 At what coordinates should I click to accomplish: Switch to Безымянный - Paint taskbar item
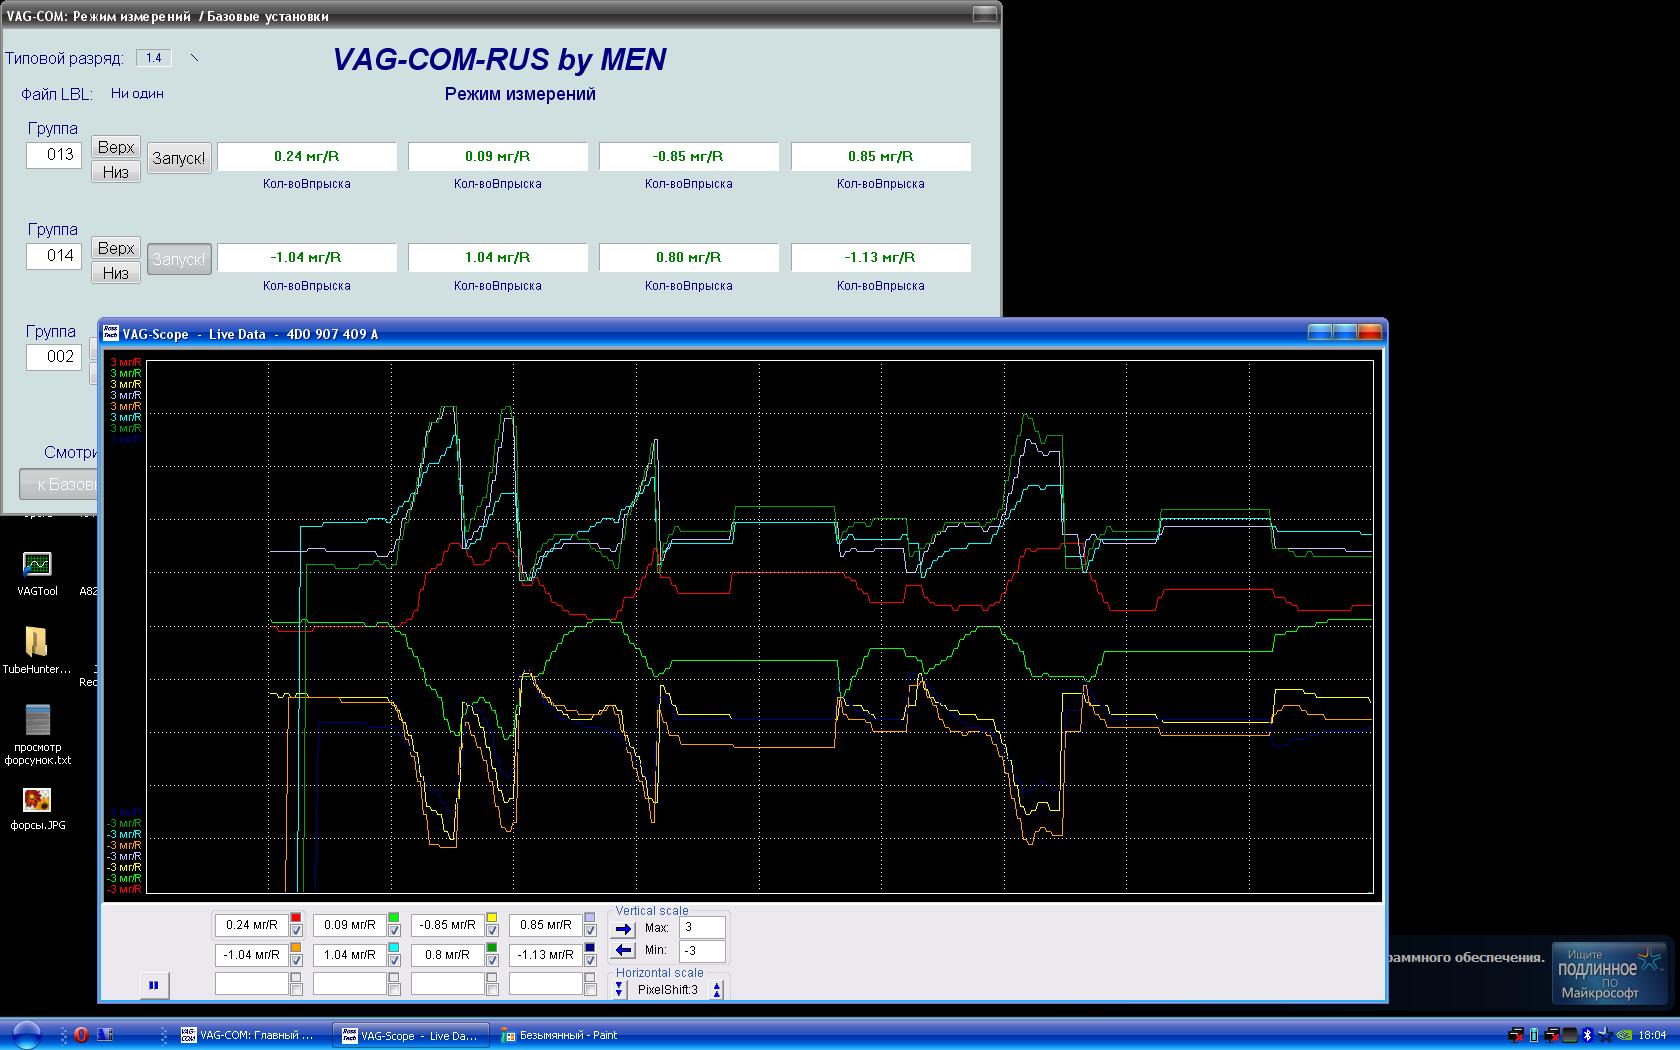click(570, 1035)
